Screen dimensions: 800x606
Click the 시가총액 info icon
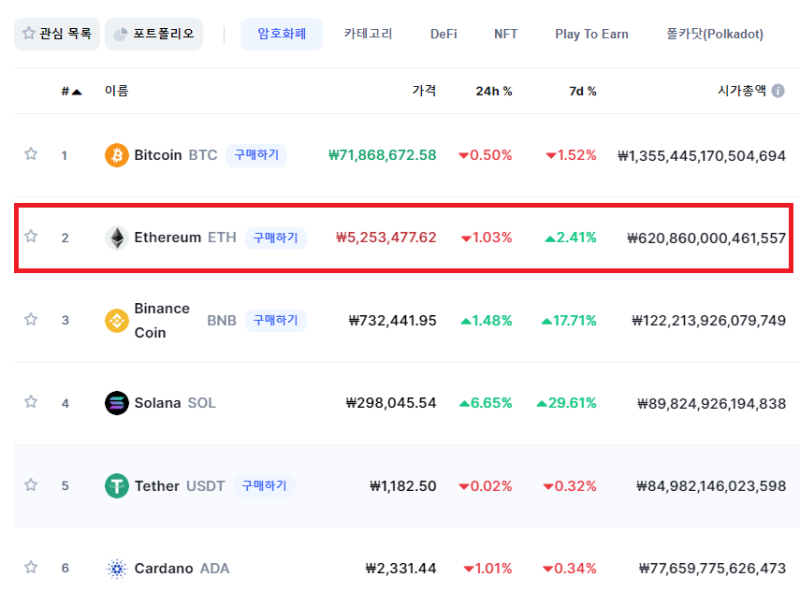778,91
